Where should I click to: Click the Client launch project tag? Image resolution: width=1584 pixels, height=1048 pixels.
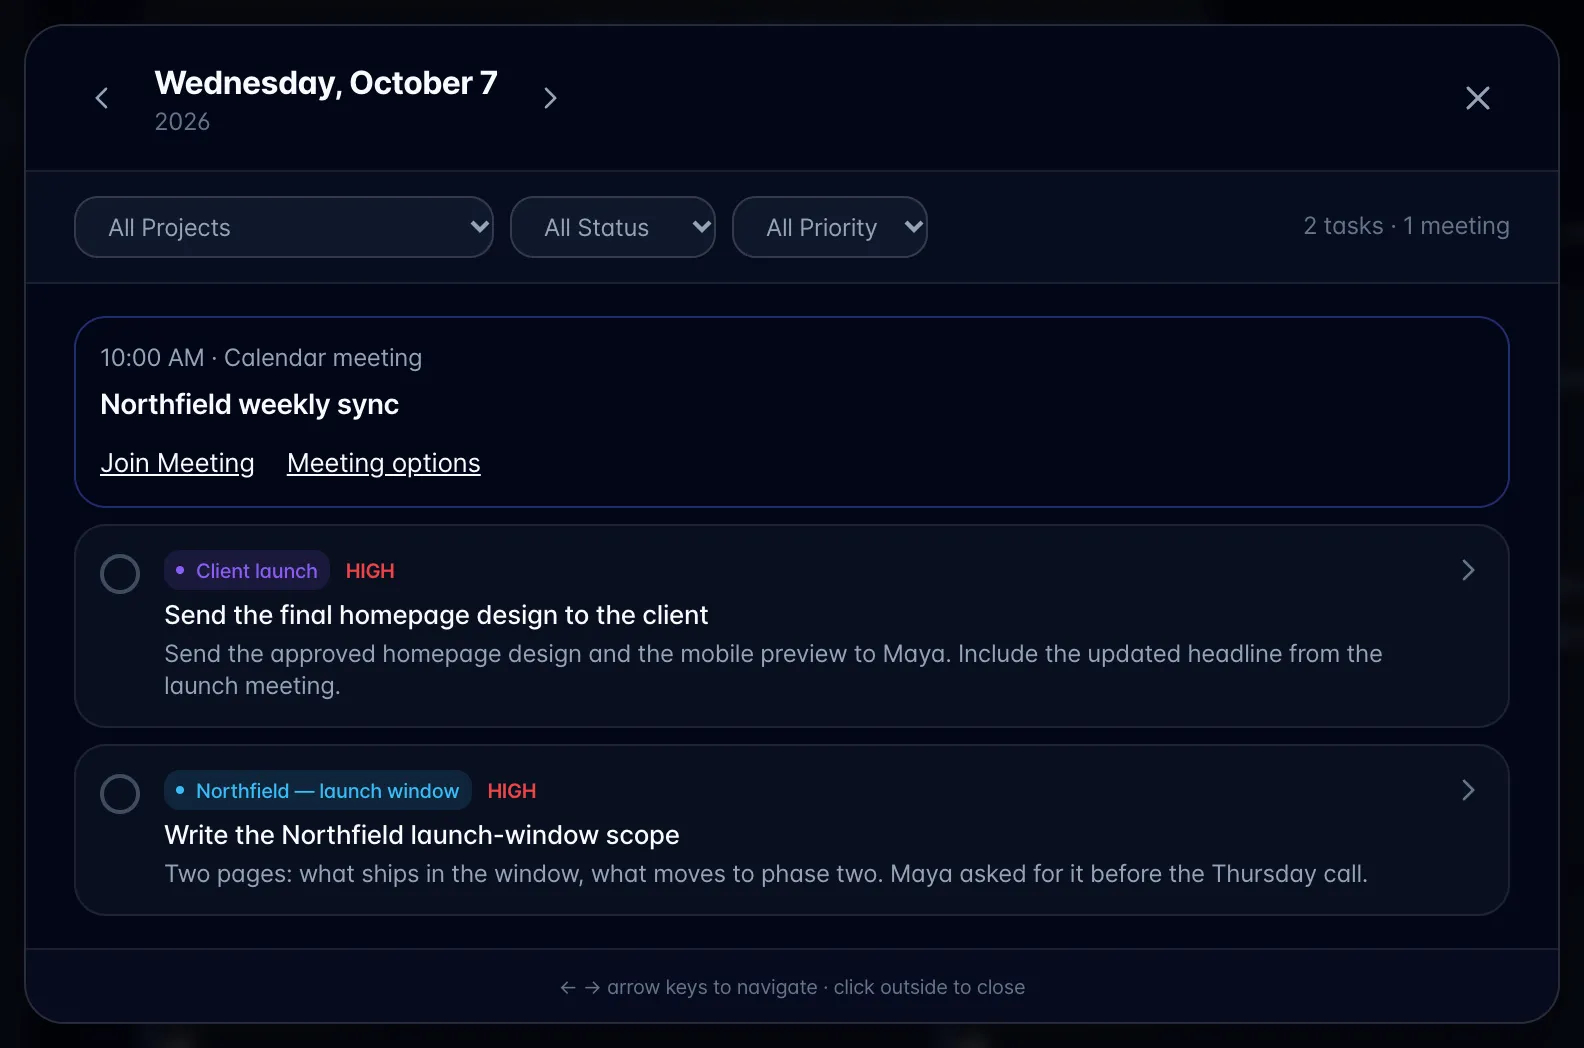[x=247, y=570]
